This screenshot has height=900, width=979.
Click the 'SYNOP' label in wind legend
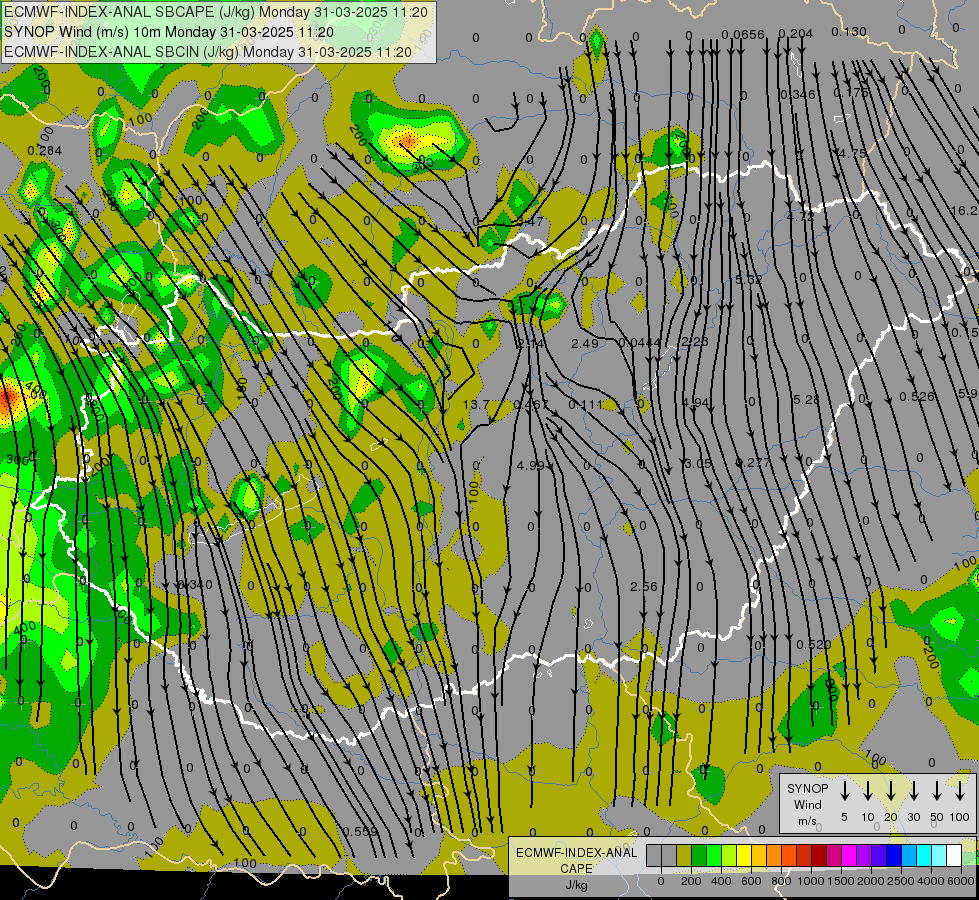pyautogui.click(x=807, y=788)
